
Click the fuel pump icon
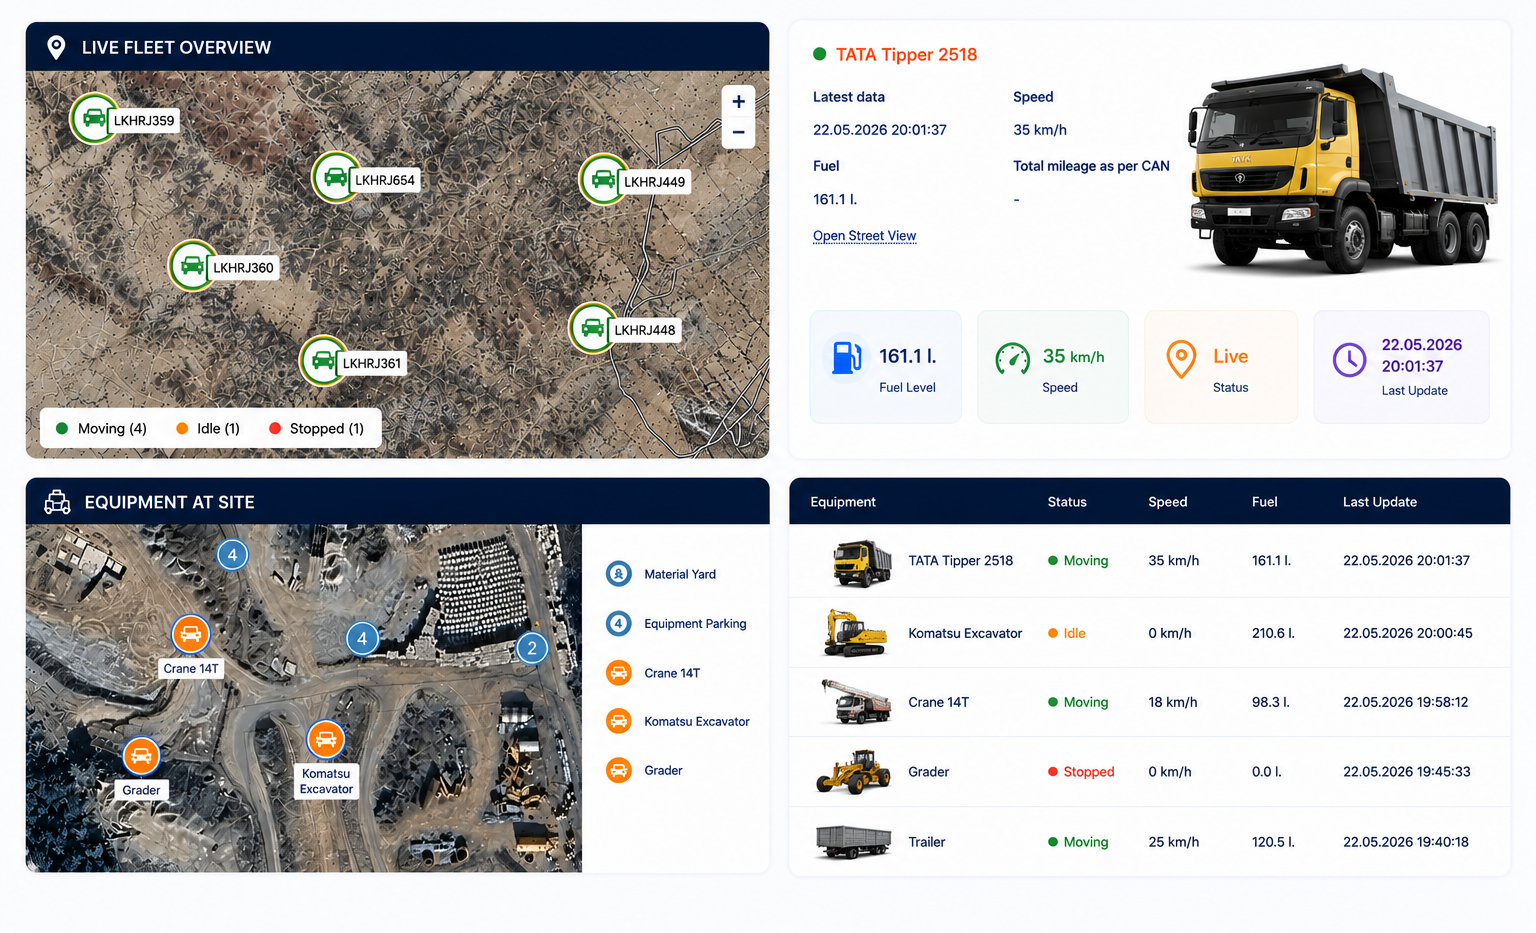846,357
